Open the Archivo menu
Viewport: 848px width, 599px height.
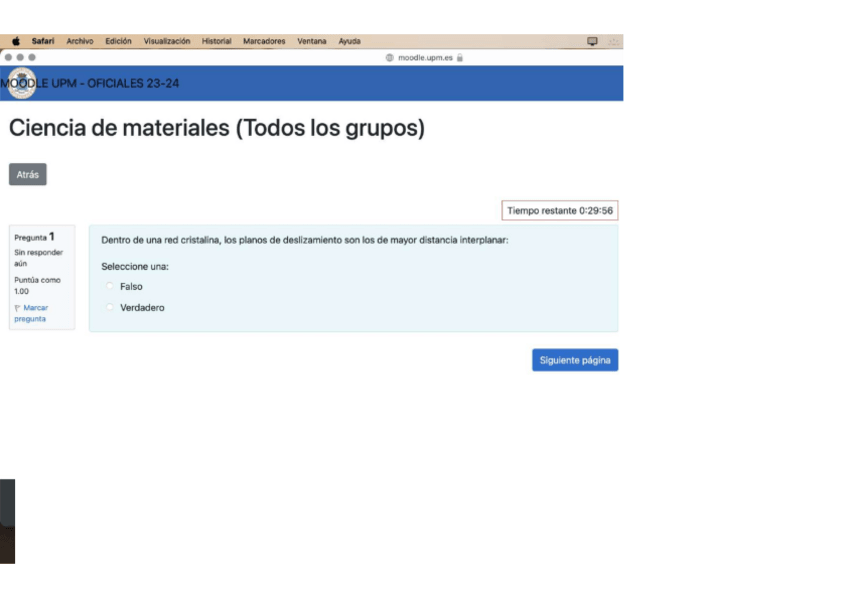coord(80,42)
